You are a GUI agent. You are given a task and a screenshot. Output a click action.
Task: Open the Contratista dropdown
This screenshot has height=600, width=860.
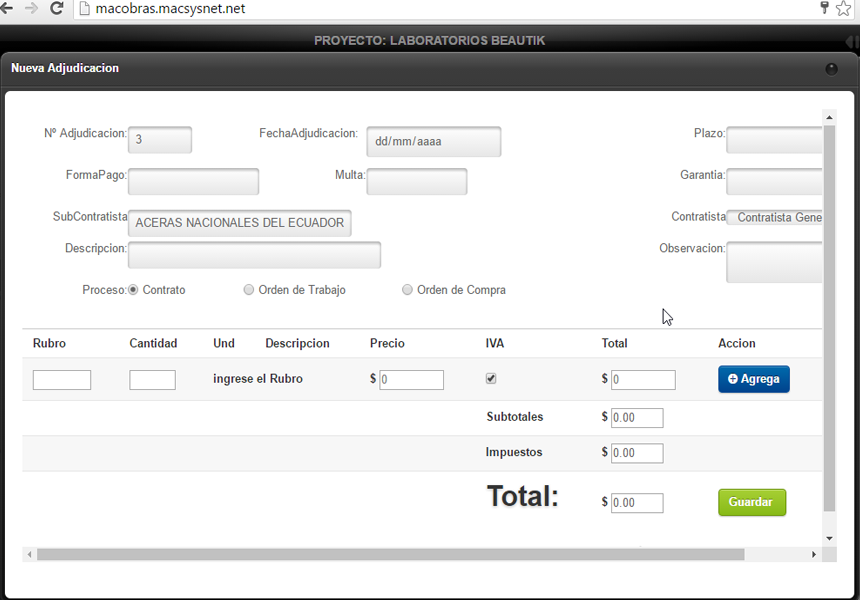pos(775,217)
